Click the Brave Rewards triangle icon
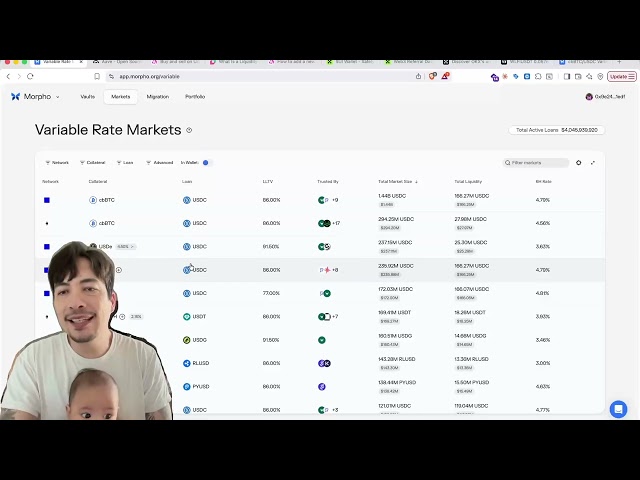This screenshot has height=480, width=640. tap(445, 76)
